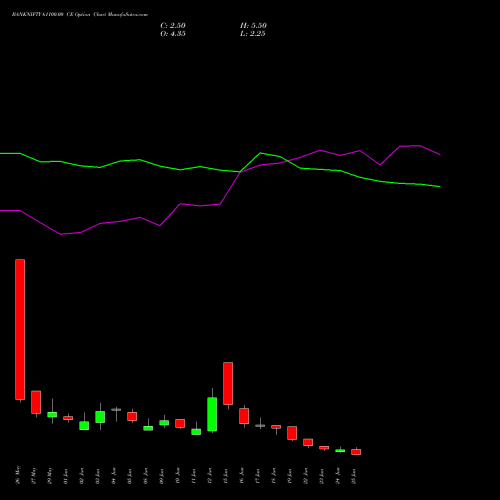Screen dimensions: 500x500
Task: Select the green candle for 03 Jun
Action: (x=100, y=417)
